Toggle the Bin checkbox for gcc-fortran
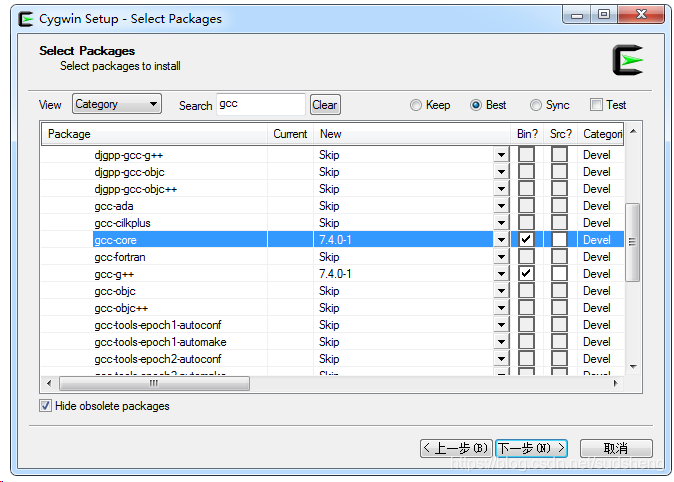This screenshot has width=674, height=482. click(526, 257)
